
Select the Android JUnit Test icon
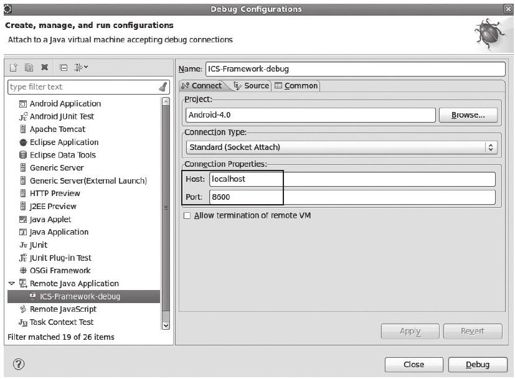[23, 117]
